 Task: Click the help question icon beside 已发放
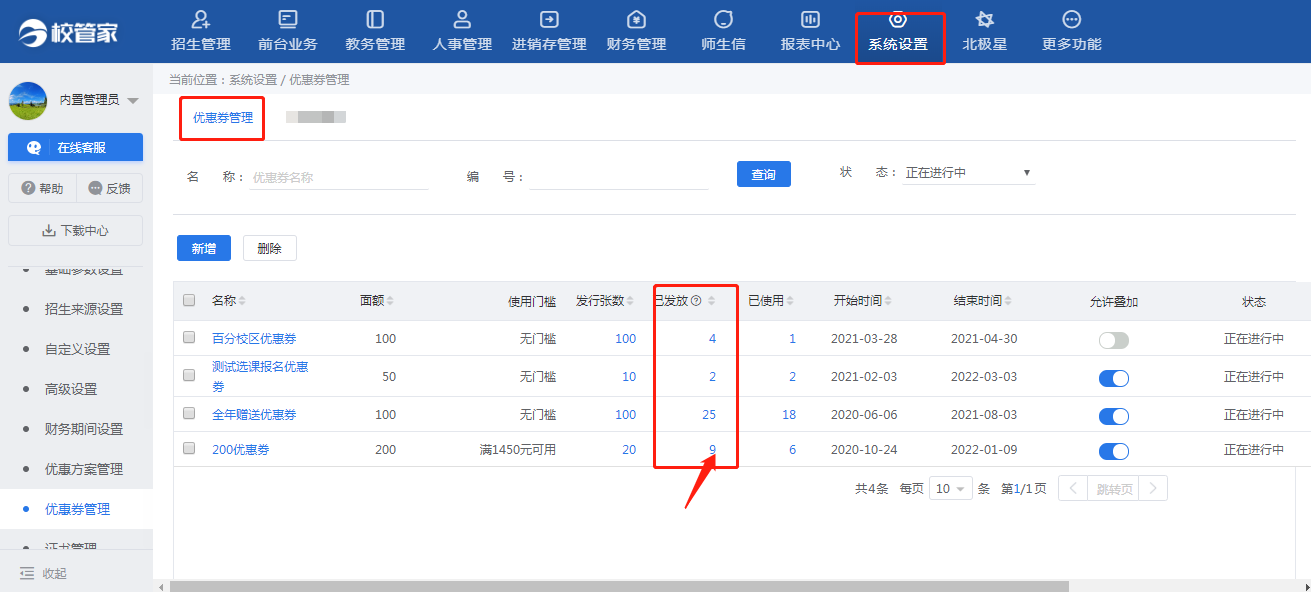pyautogui.click(x=696, y=301)
